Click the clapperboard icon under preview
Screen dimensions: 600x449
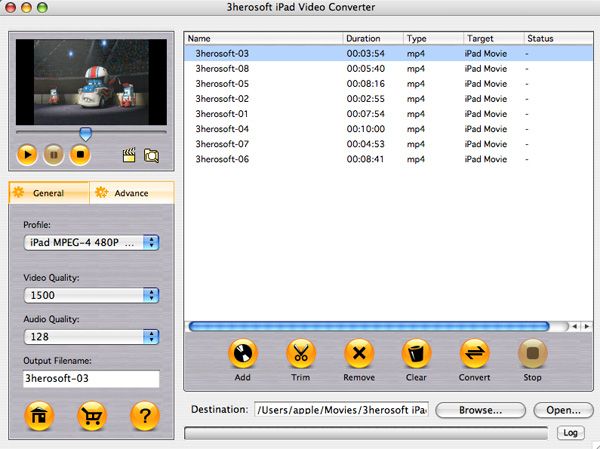129,155
